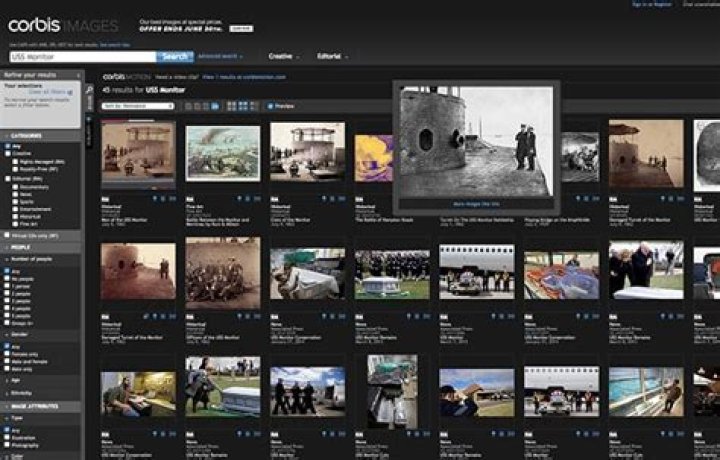Switch to the third grid layout icon
Image resolution: width=720 pixels, height=460 pixels.
coord(254,107)
